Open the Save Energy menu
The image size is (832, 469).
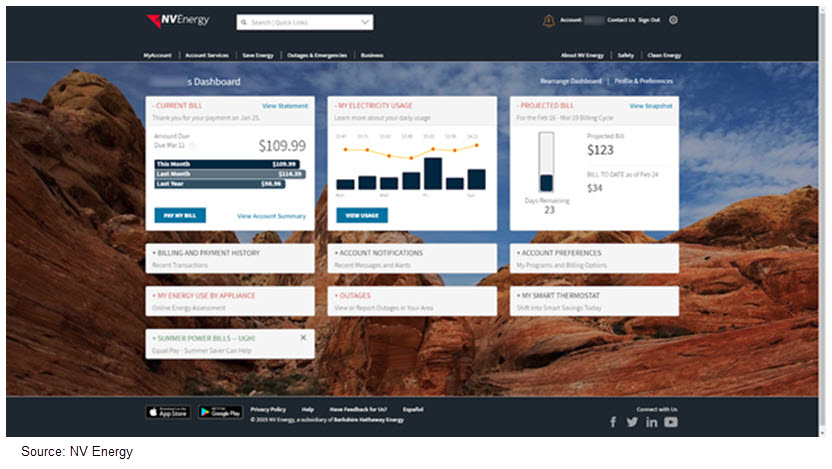258,55
